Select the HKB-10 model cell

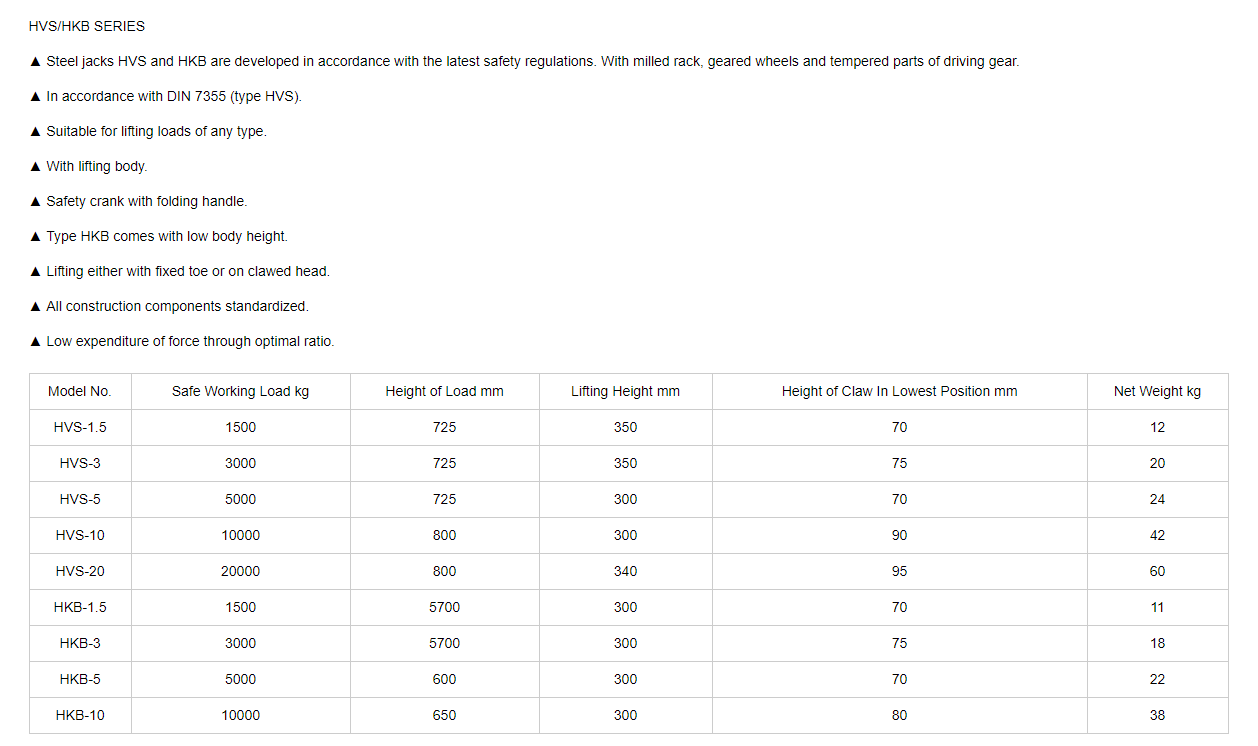(x=80, y=715)
